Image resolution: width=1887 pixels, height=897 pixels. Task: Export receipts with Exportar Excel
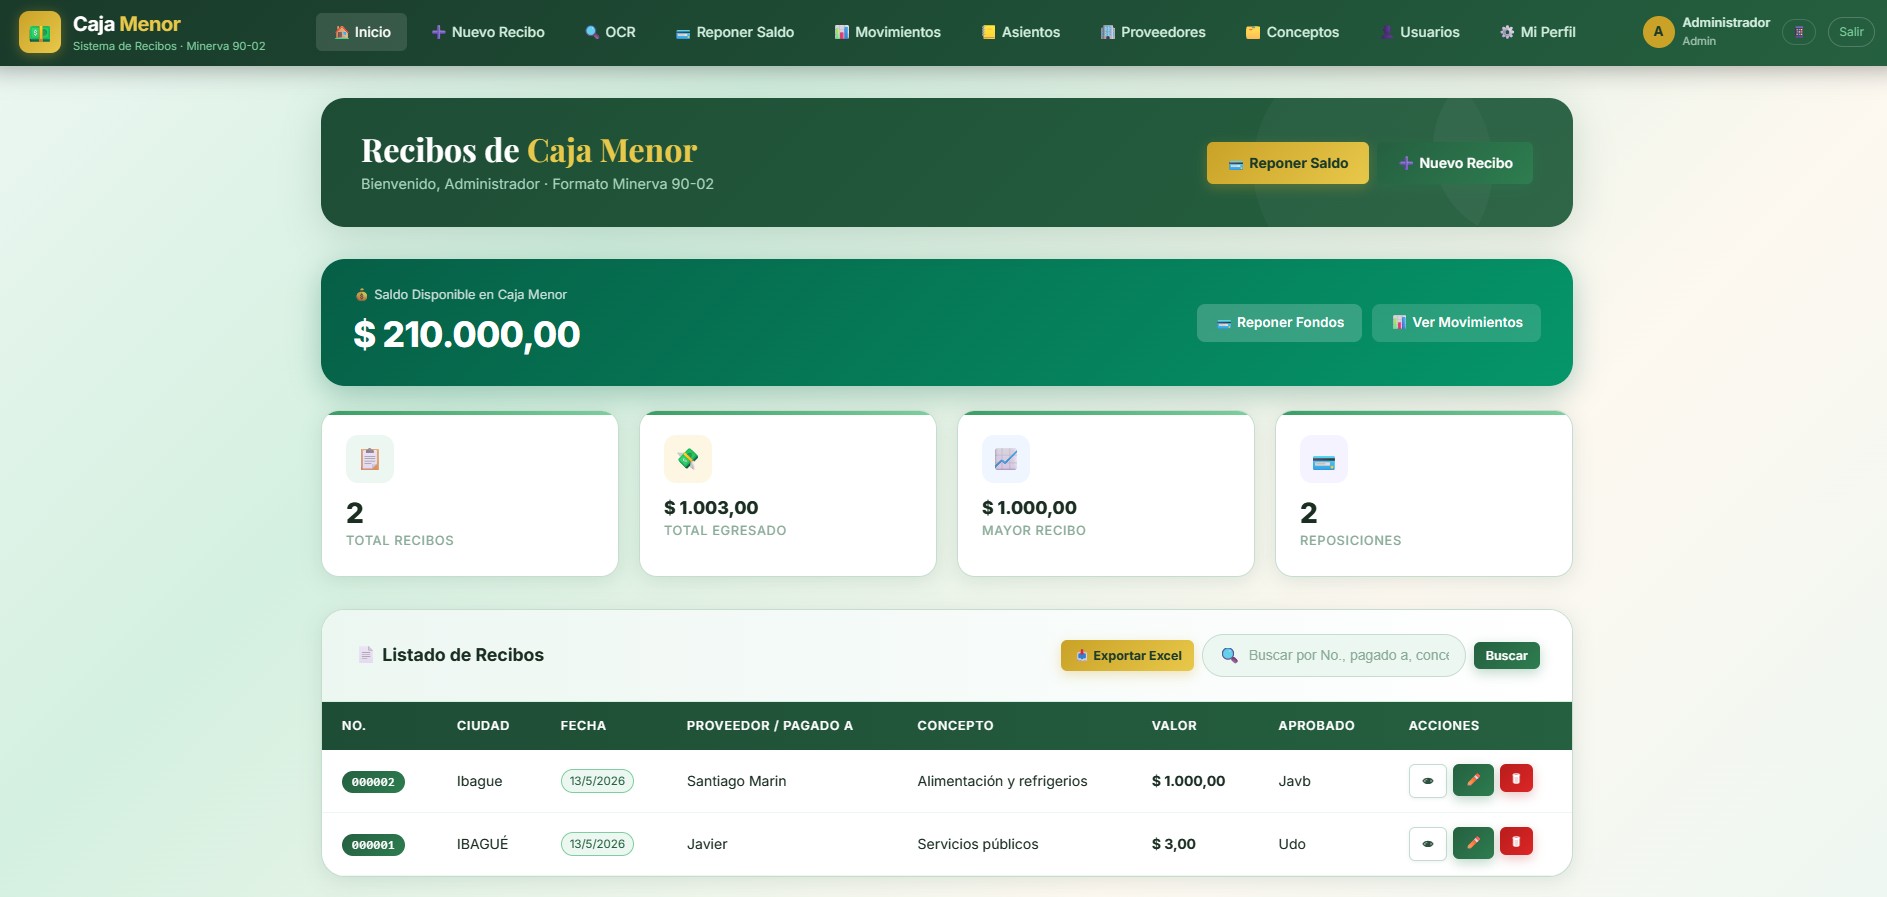point(1127,656)
